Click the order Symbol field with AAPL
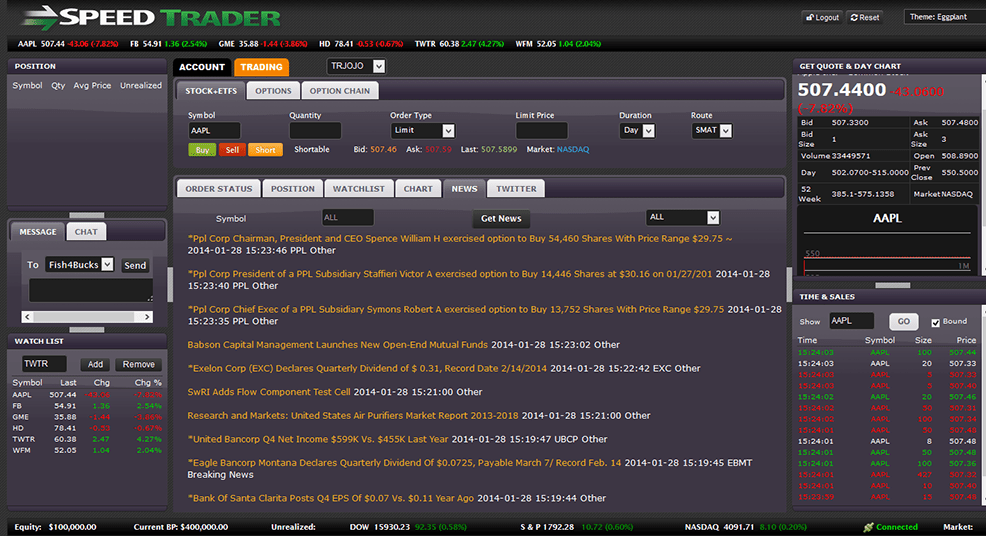This screenshot has height=536, width=986. click(214, 130)
